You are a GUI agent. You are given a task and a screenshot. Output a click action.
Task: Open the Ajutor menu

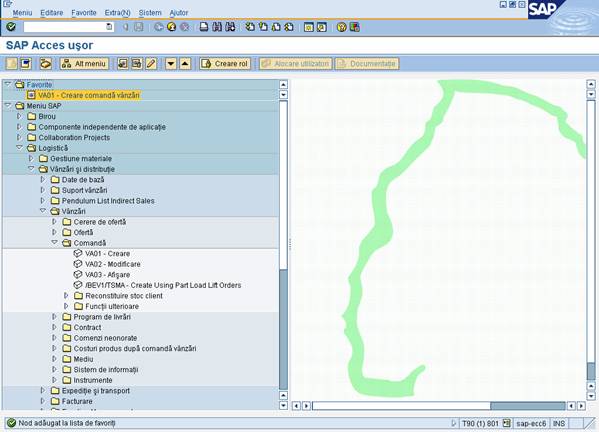click(179, 13)
